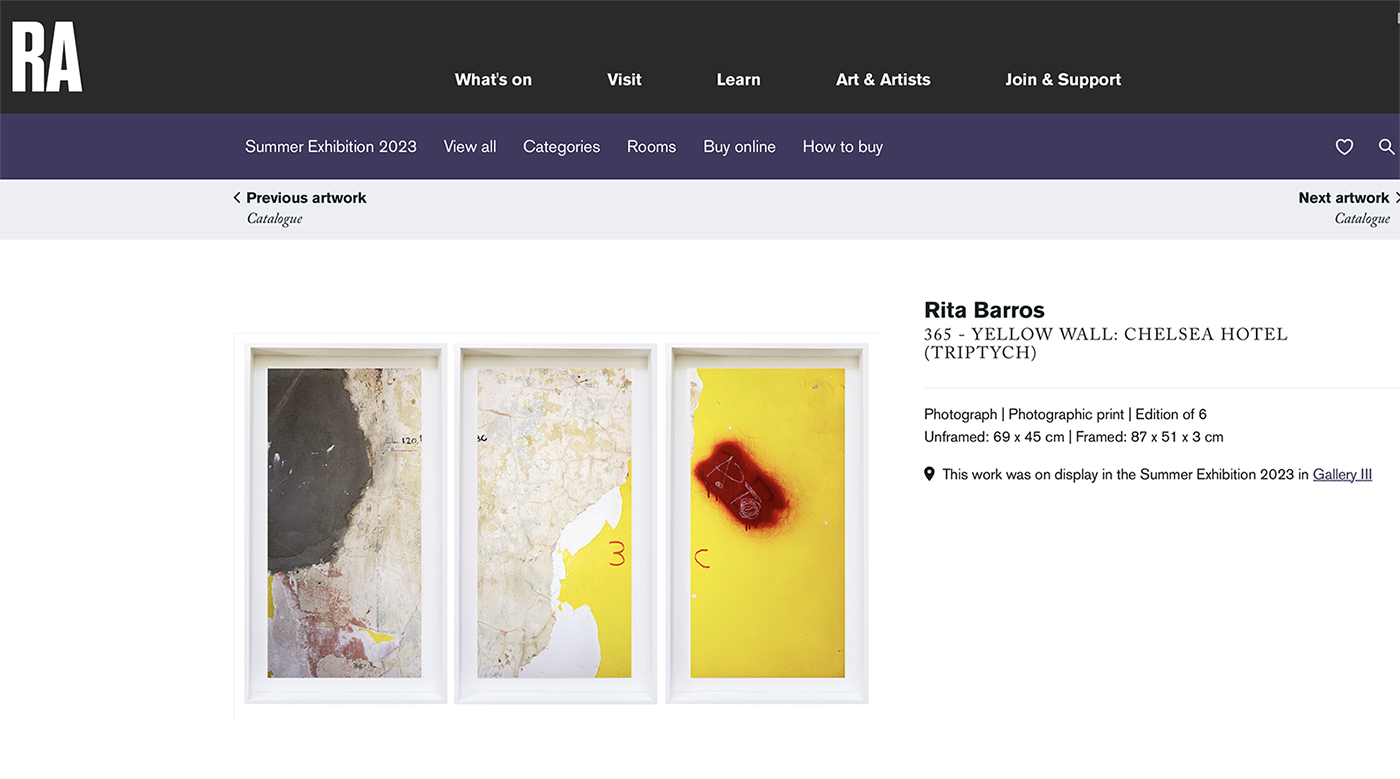Go to Buy online
1400x779 pixels.
[x=739, y=147]
